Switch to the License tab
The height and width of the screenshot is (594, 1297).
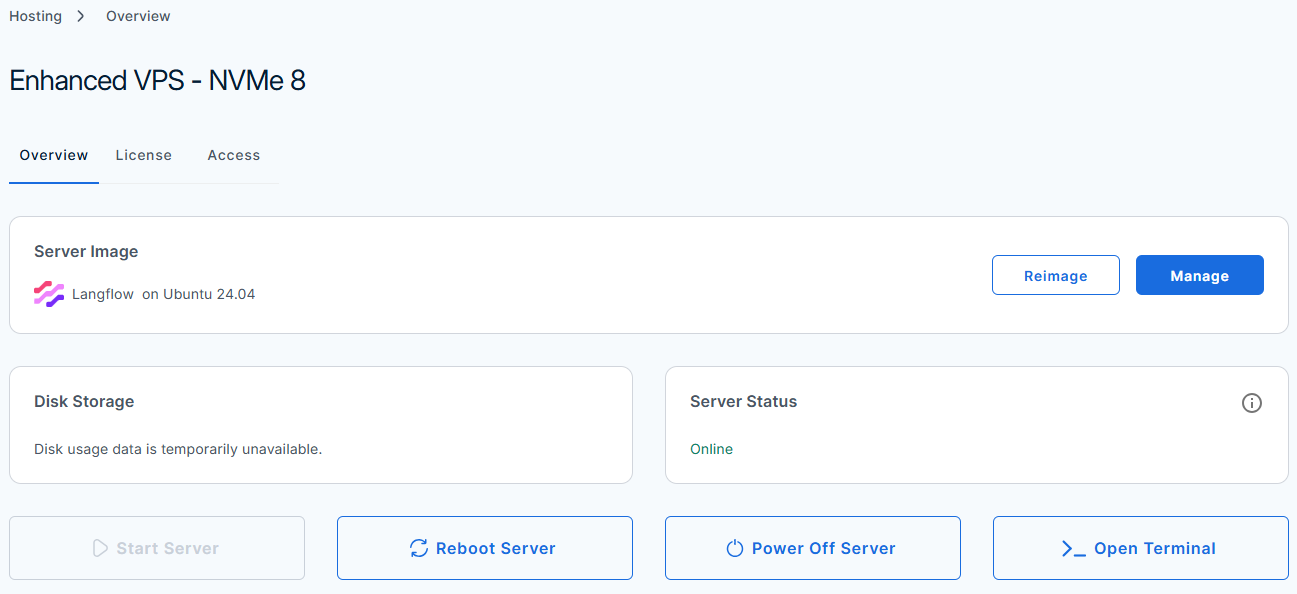click(144, 155)
